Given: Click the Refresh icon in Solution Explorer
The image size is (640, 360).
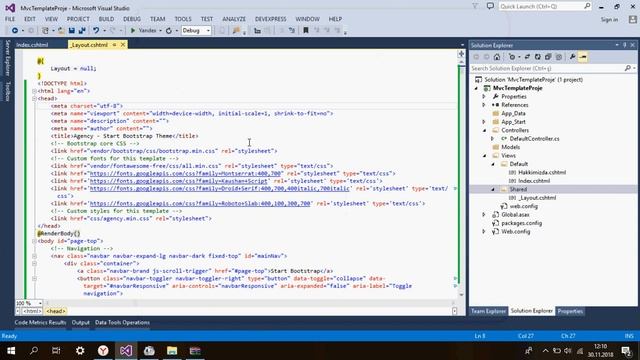Looking at the screenshot, I should tap(538, 57).
